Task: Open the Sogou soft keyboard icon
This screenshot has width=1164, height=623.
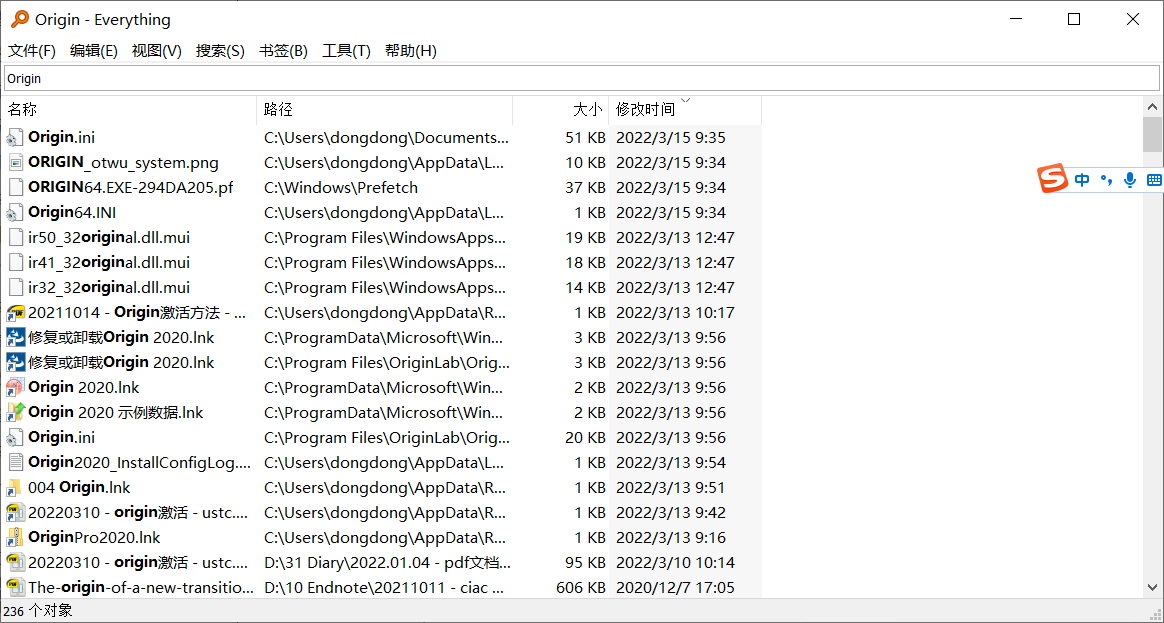Action: click(x=1154, y=180)
